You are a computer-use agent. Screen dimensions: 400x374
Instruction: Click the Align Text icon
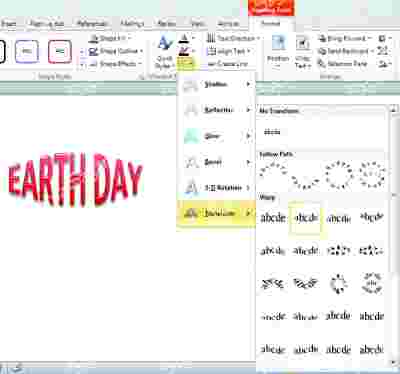211,51
